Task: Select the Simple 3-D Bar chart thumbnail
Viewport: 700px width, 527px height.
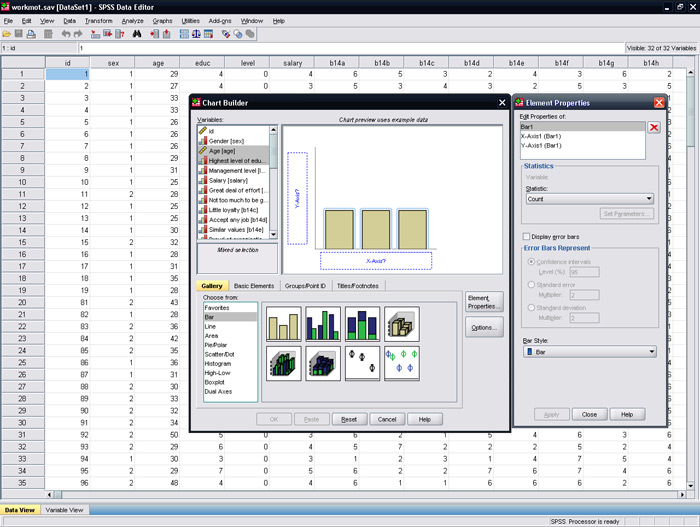Action: point(401,324)
